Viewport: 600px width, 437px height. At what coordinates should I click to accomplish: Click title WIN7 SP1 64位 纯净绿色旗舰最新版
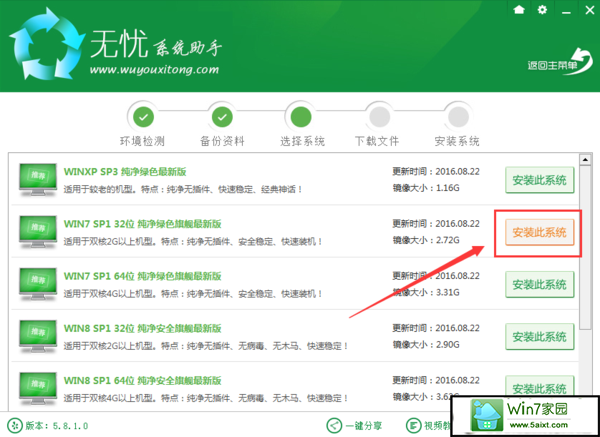142,276
